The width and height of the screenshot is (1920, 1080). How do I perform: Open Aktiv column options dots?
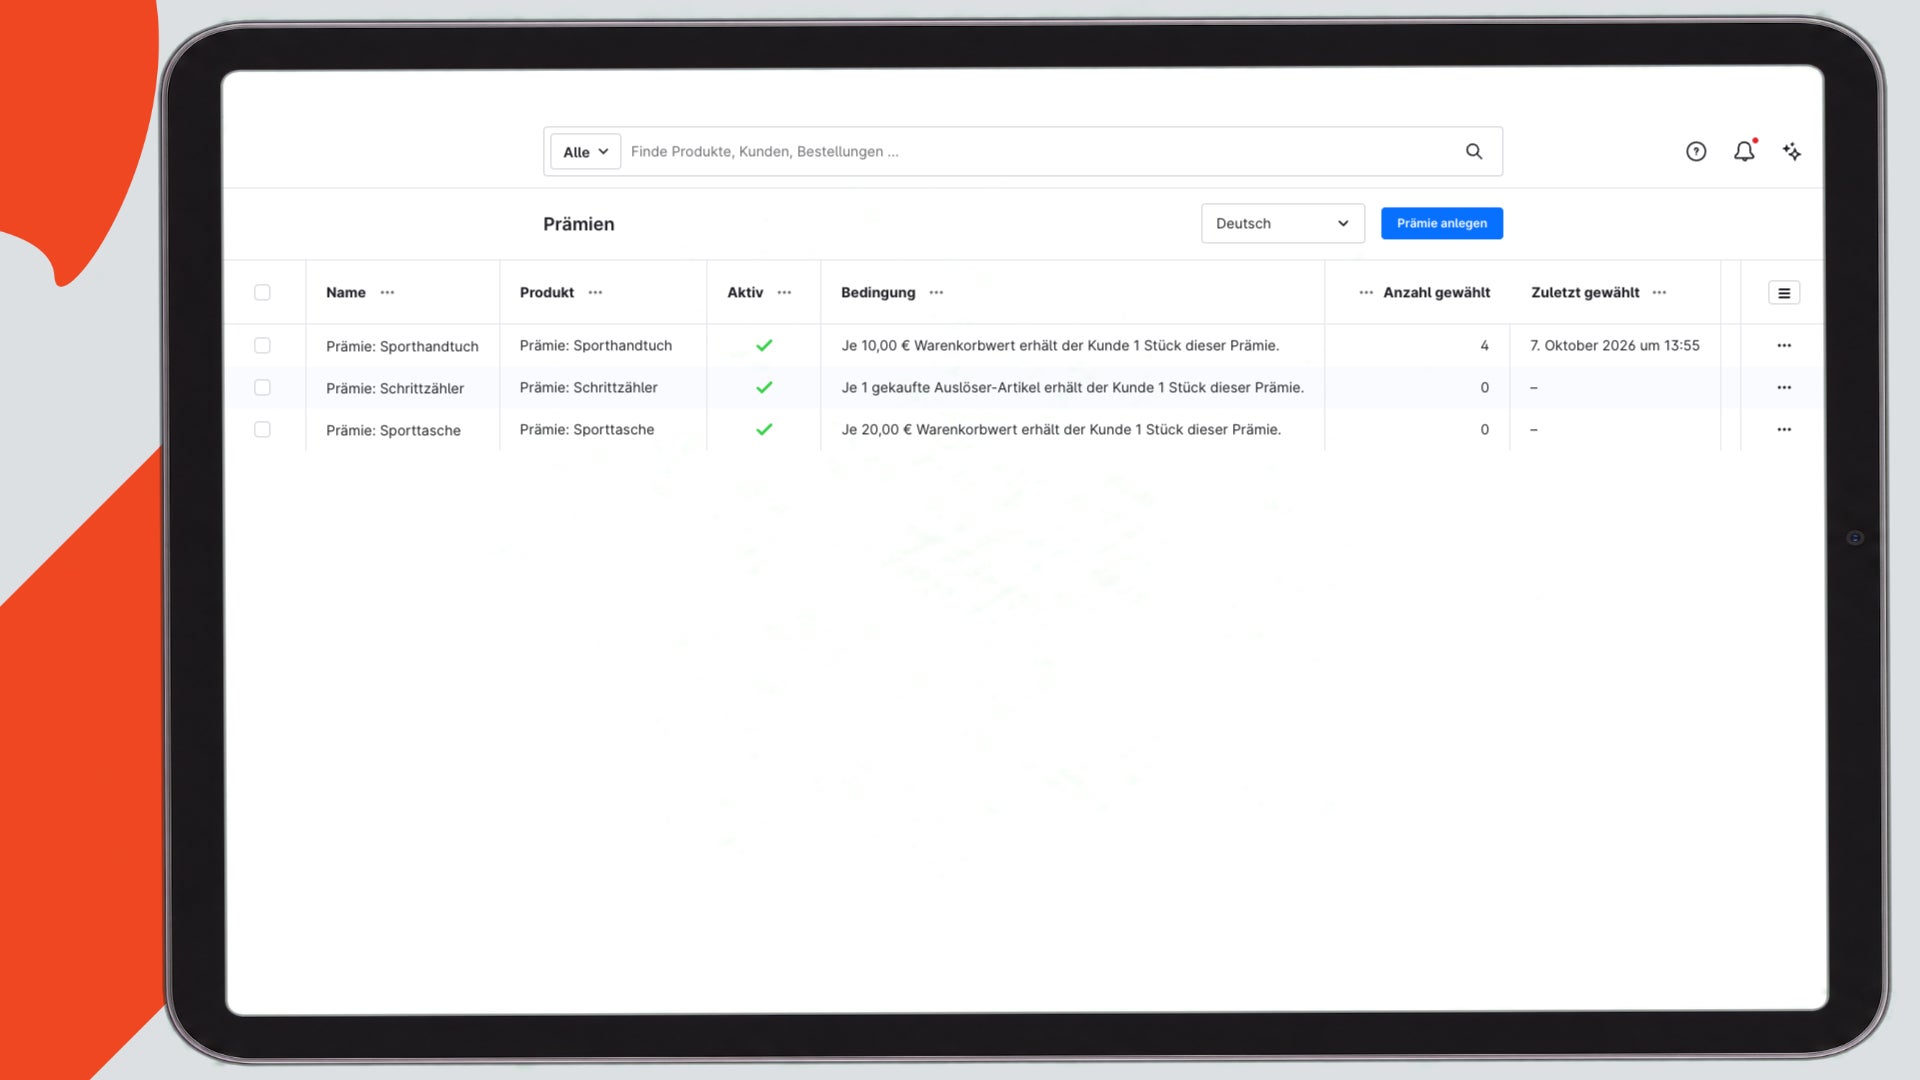coord(784,293)
